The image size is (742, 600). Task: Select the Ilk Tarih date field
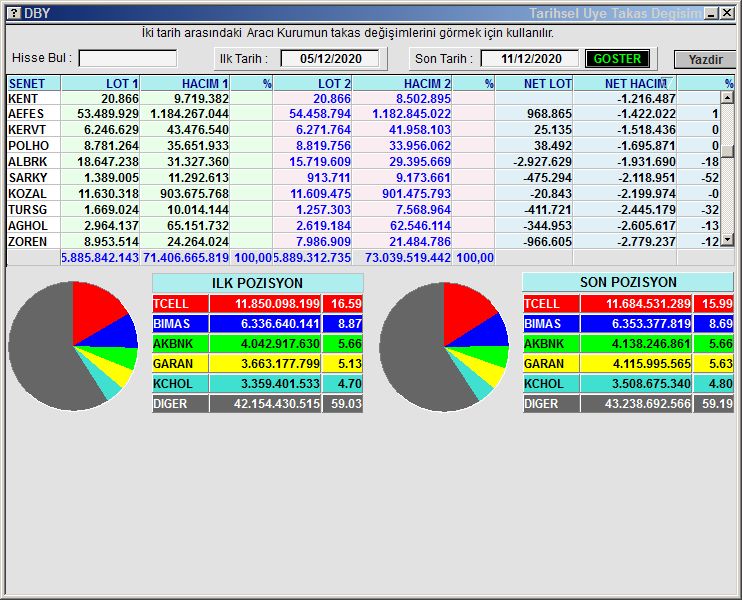tap(330, 59)
